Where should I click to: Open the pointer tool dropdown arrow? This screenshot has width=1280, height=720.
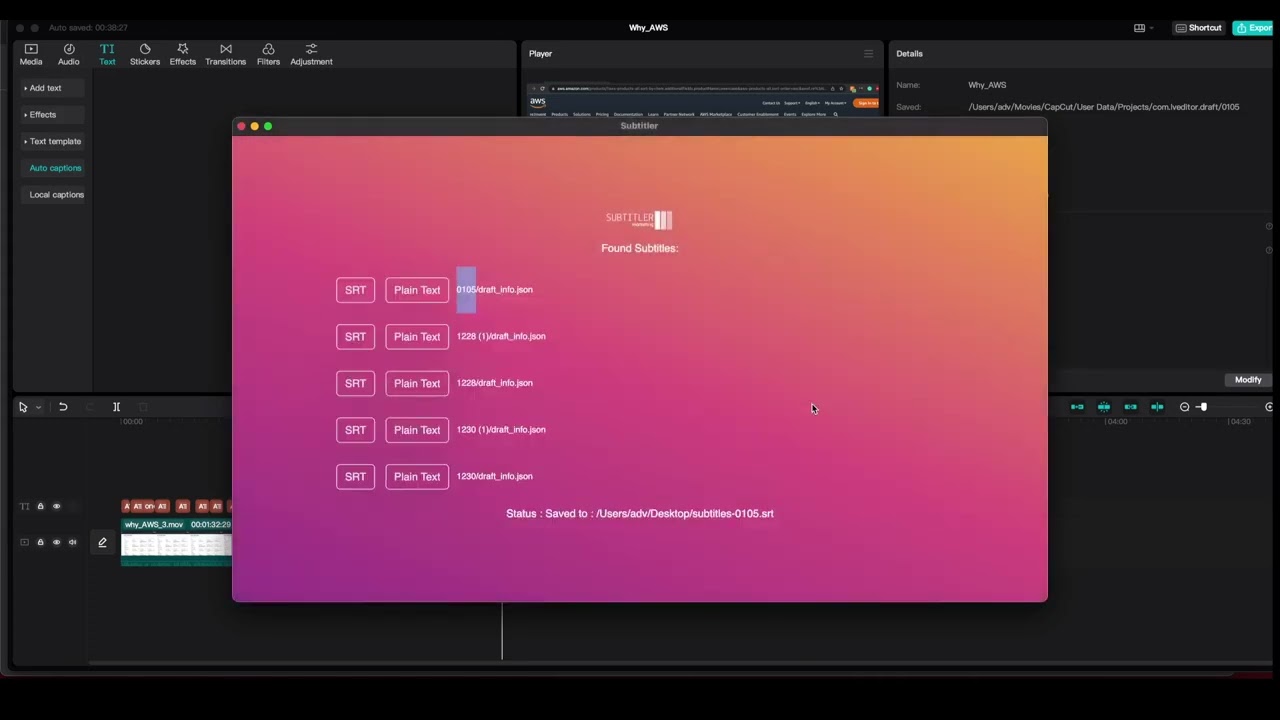click(x=39, y=407)
